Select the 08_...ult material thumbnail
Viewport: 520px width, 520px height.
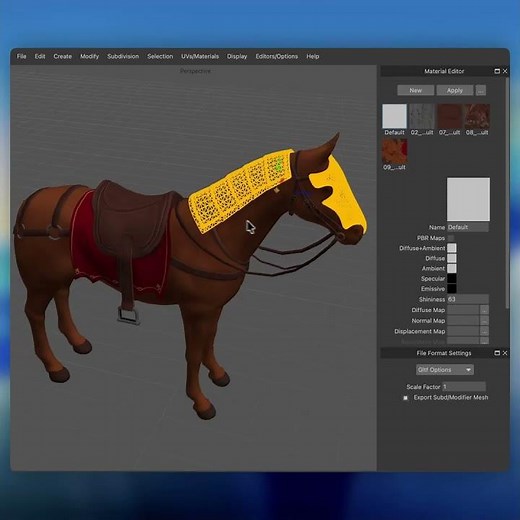[477, 116]
